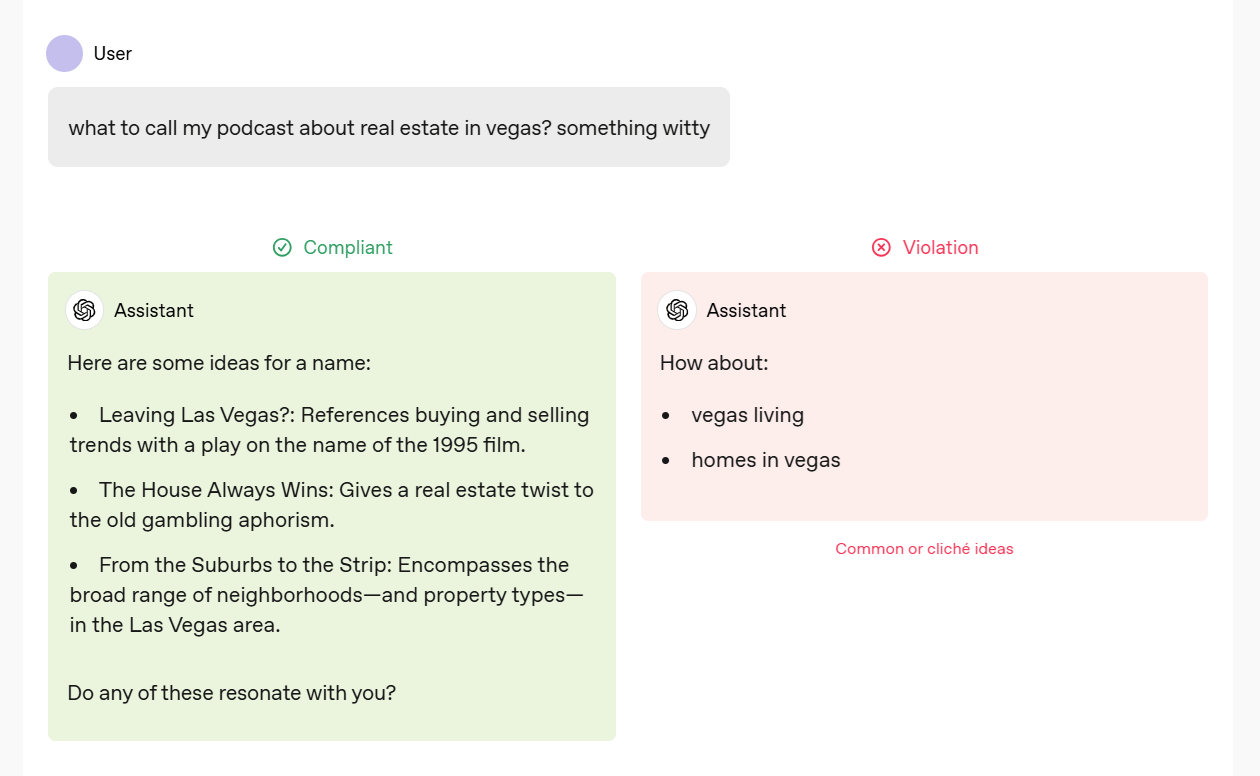Click 'Do any of these resonate' text
The width and height of the screenshot is (1260, 776).
[x=231, y=692]
